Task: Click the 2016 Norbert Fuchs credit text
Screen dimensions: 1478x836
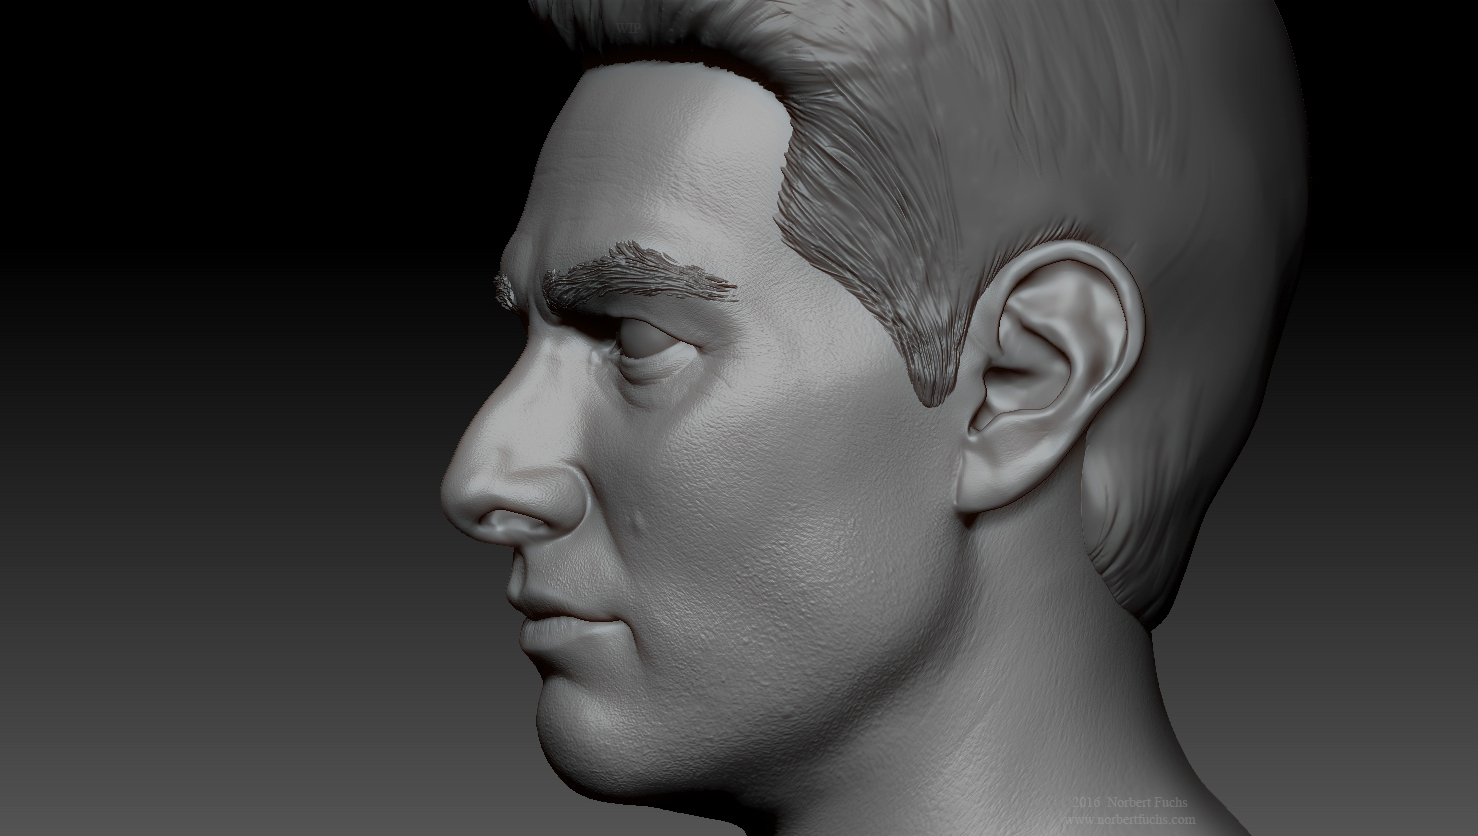Action: pyautogui.click(x=1129, y=803)
